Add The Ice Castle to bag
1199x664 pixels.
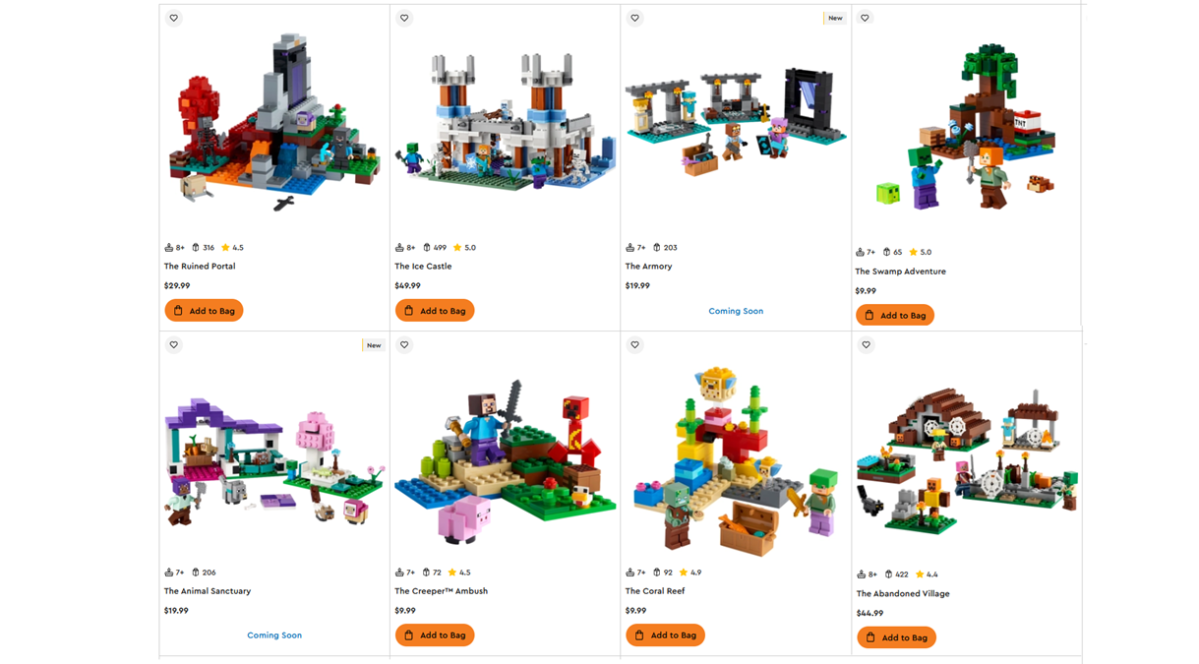pyautogui.click(x=435, y=311)
